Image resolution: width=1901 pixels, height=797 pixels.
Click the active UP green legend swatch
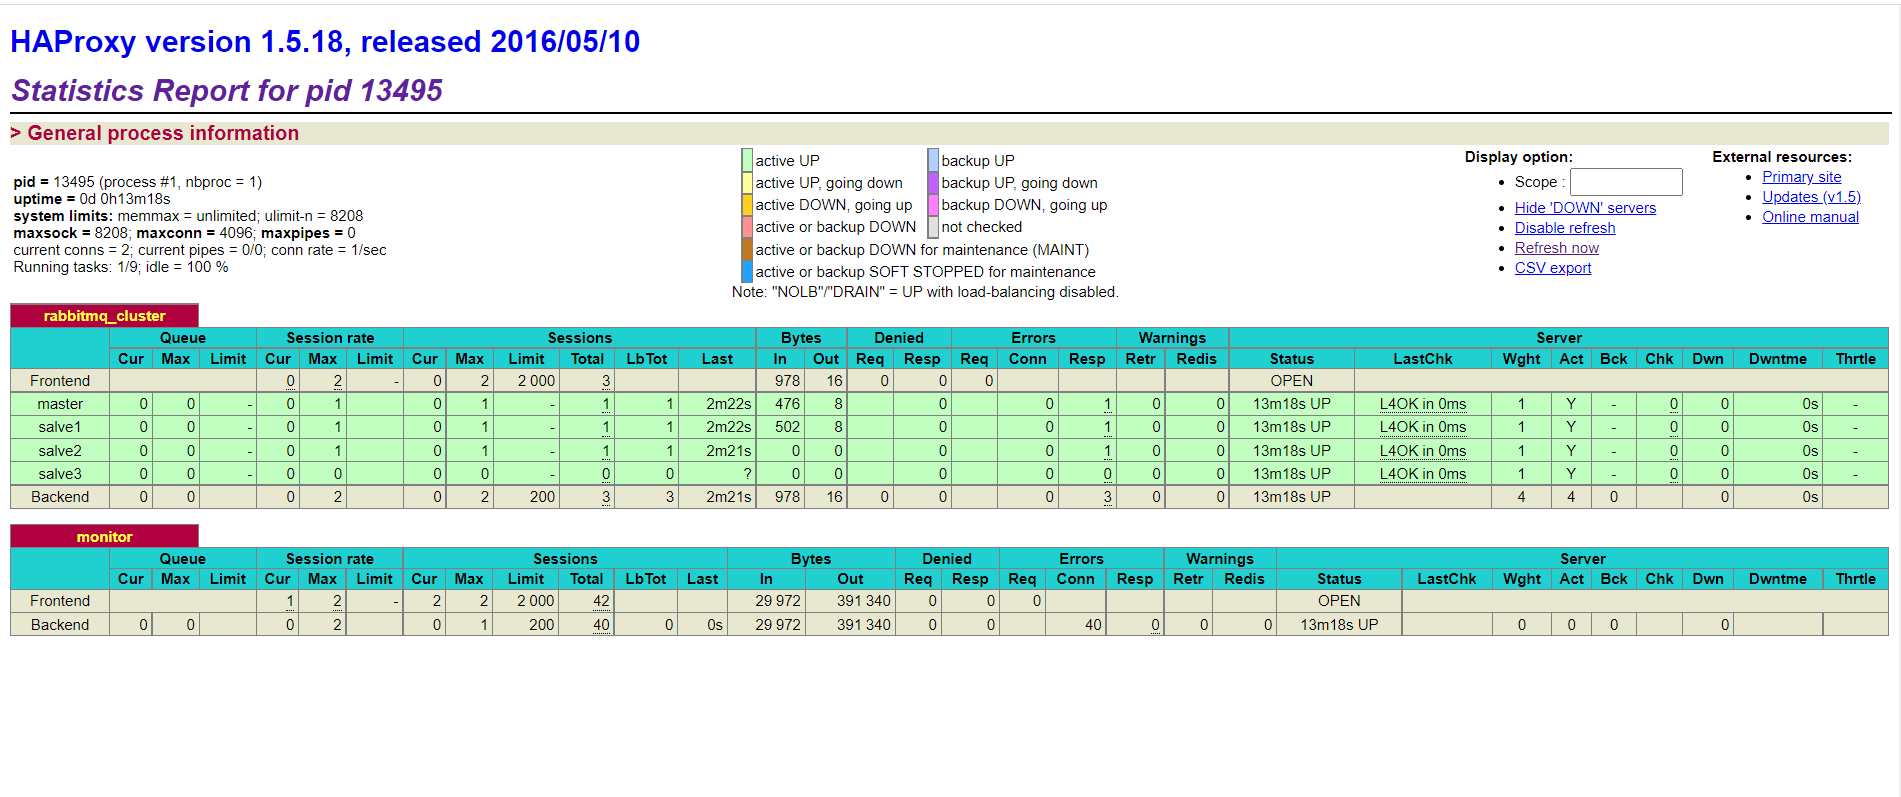click(x=747, y=160)
